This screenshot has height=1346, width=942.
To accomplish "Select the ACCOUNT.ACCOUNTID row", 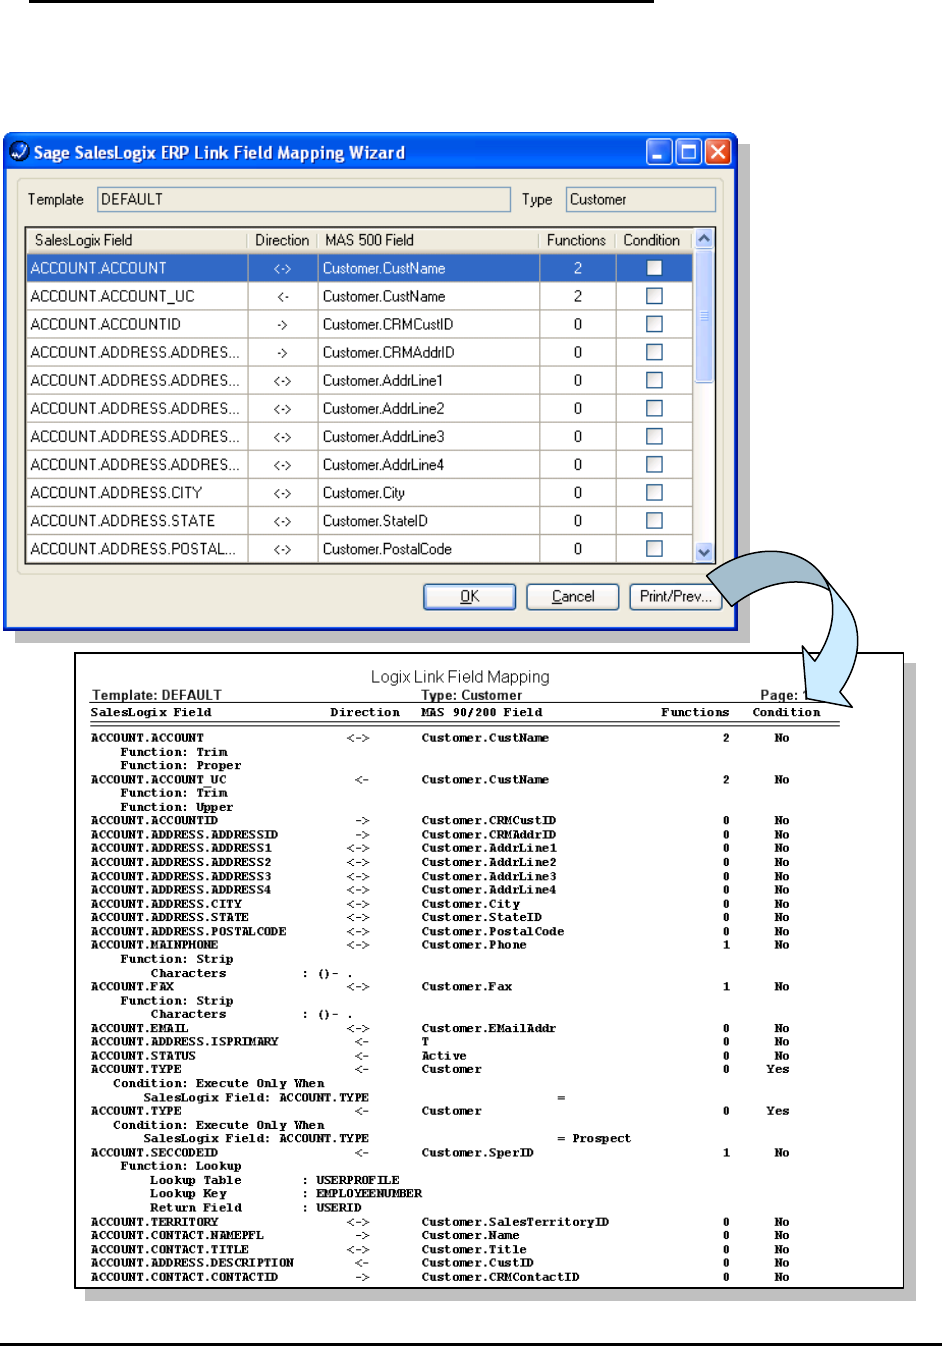I will [x=359, y=324].
